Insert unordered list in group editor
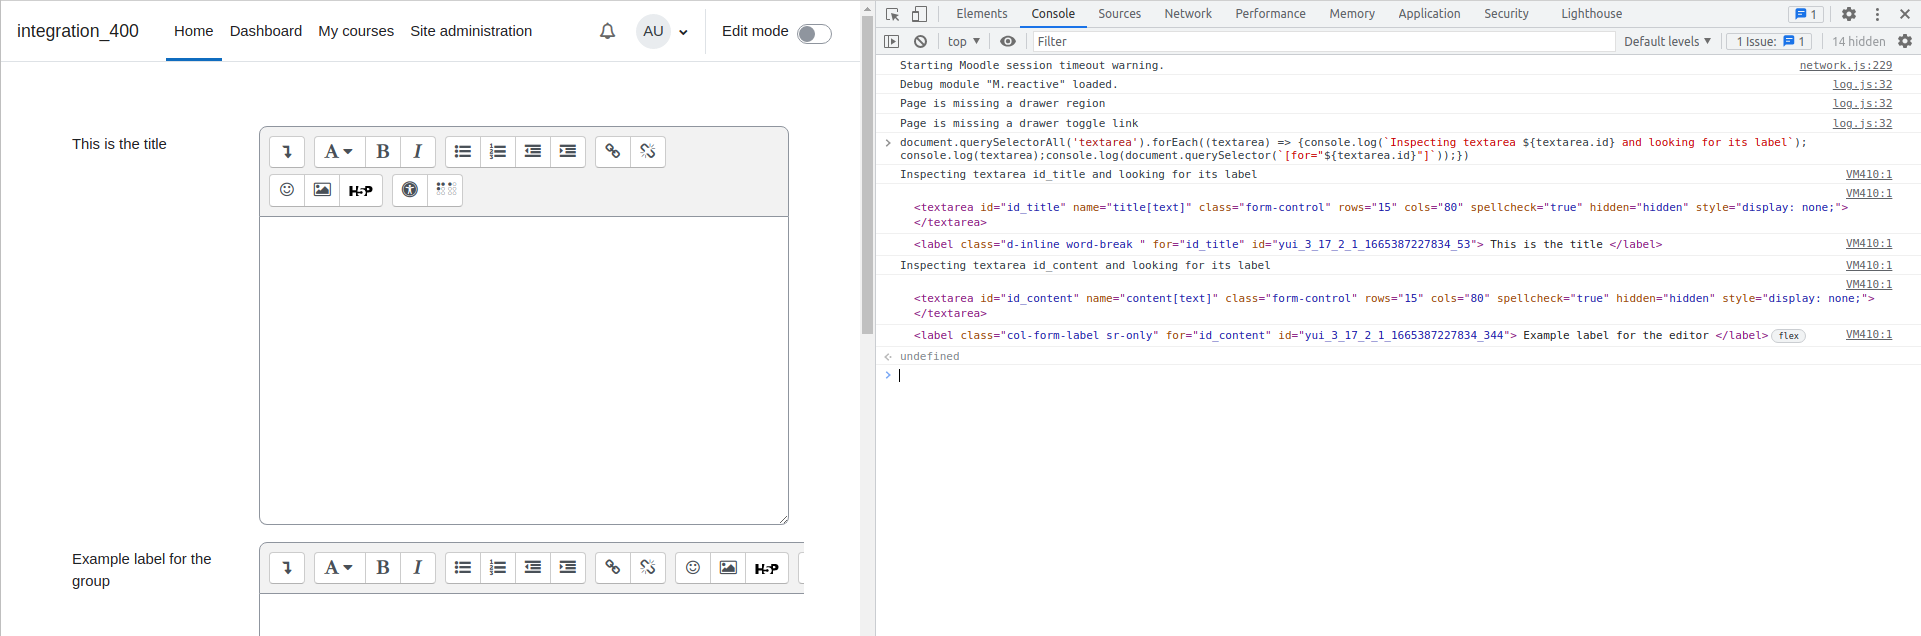1921x636 pixels. pos(463,568)
